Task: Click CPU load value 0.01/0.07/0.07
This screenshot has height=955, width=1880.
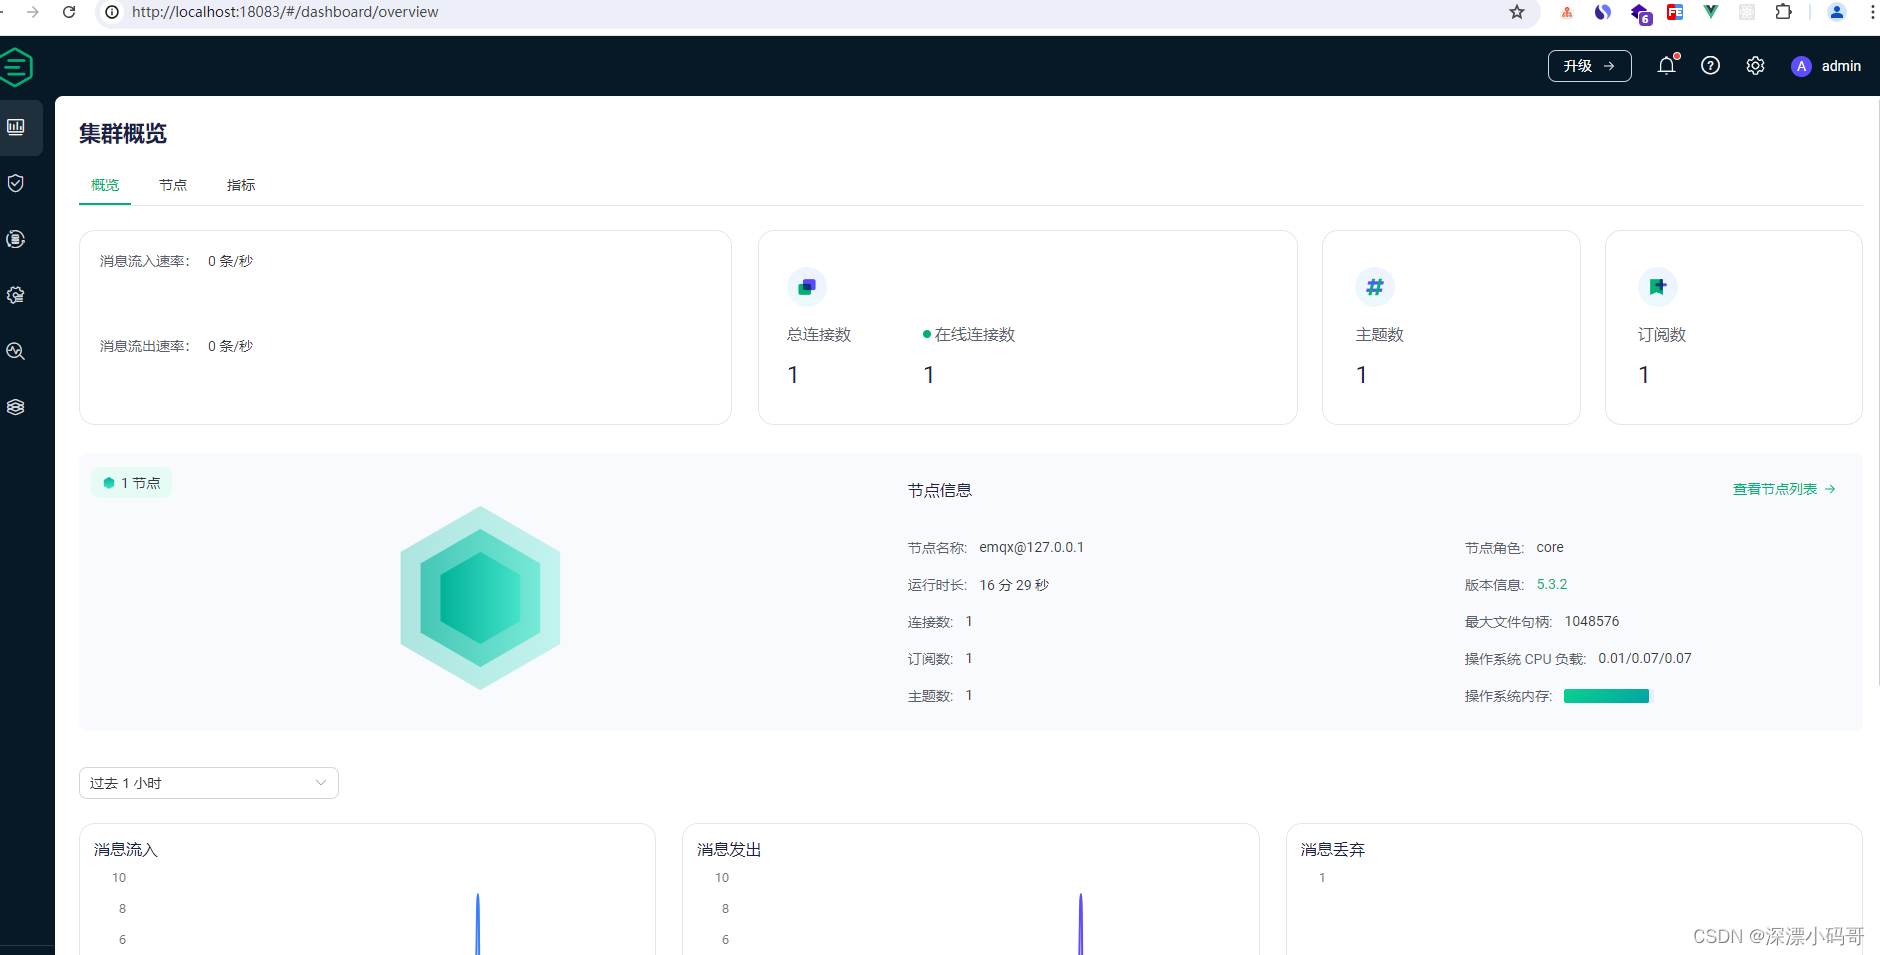Action: click(x=1645, y=658)
